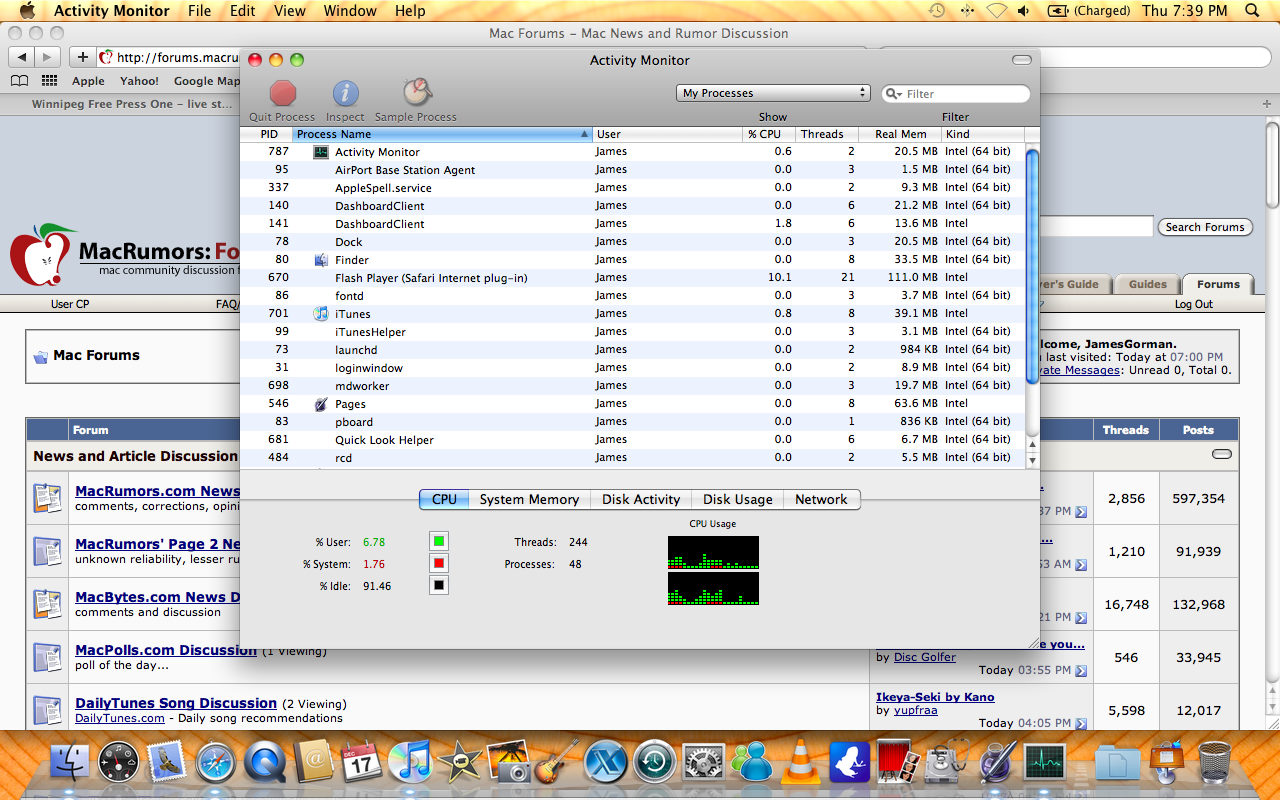Switch to the Network tab
The height and width of the screenshot is (800, 1280).
click(x=821, y=499)
